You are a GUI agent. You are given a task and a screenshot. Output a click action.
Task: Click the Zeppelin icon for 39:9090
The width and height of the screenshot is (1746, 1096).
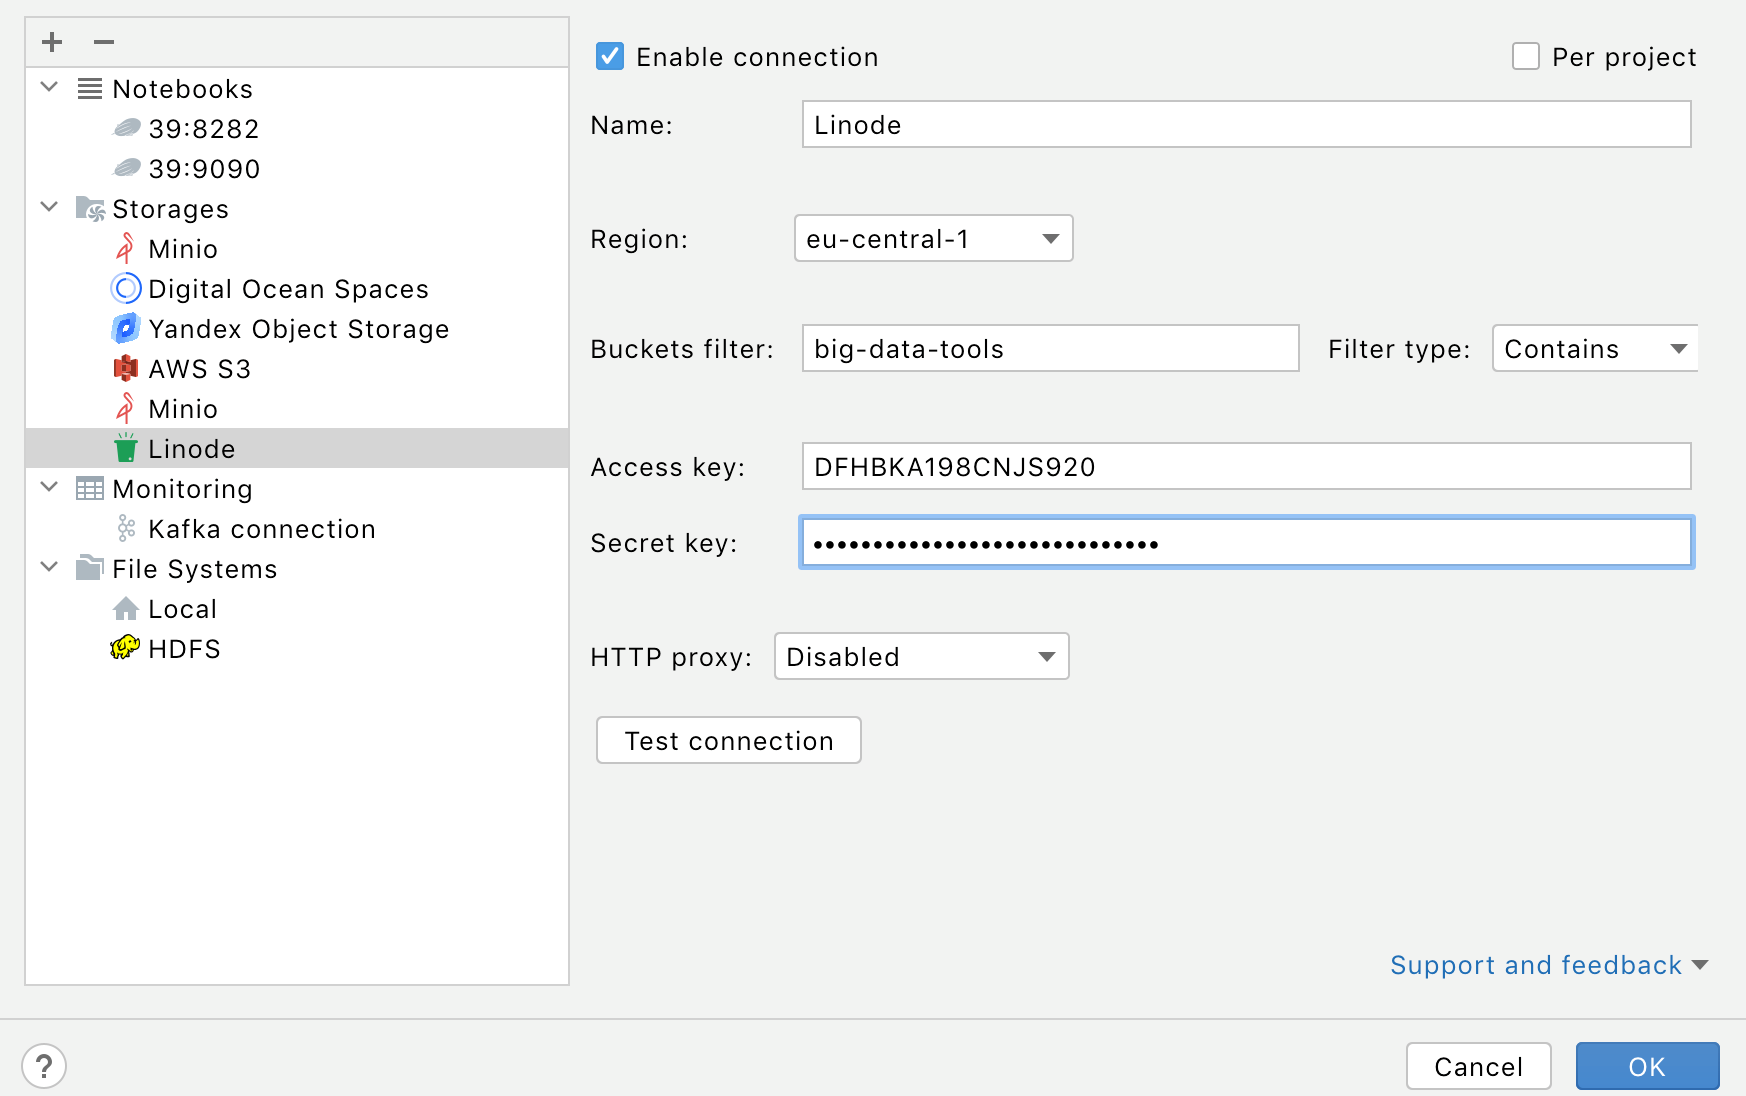tap(127, 168)
